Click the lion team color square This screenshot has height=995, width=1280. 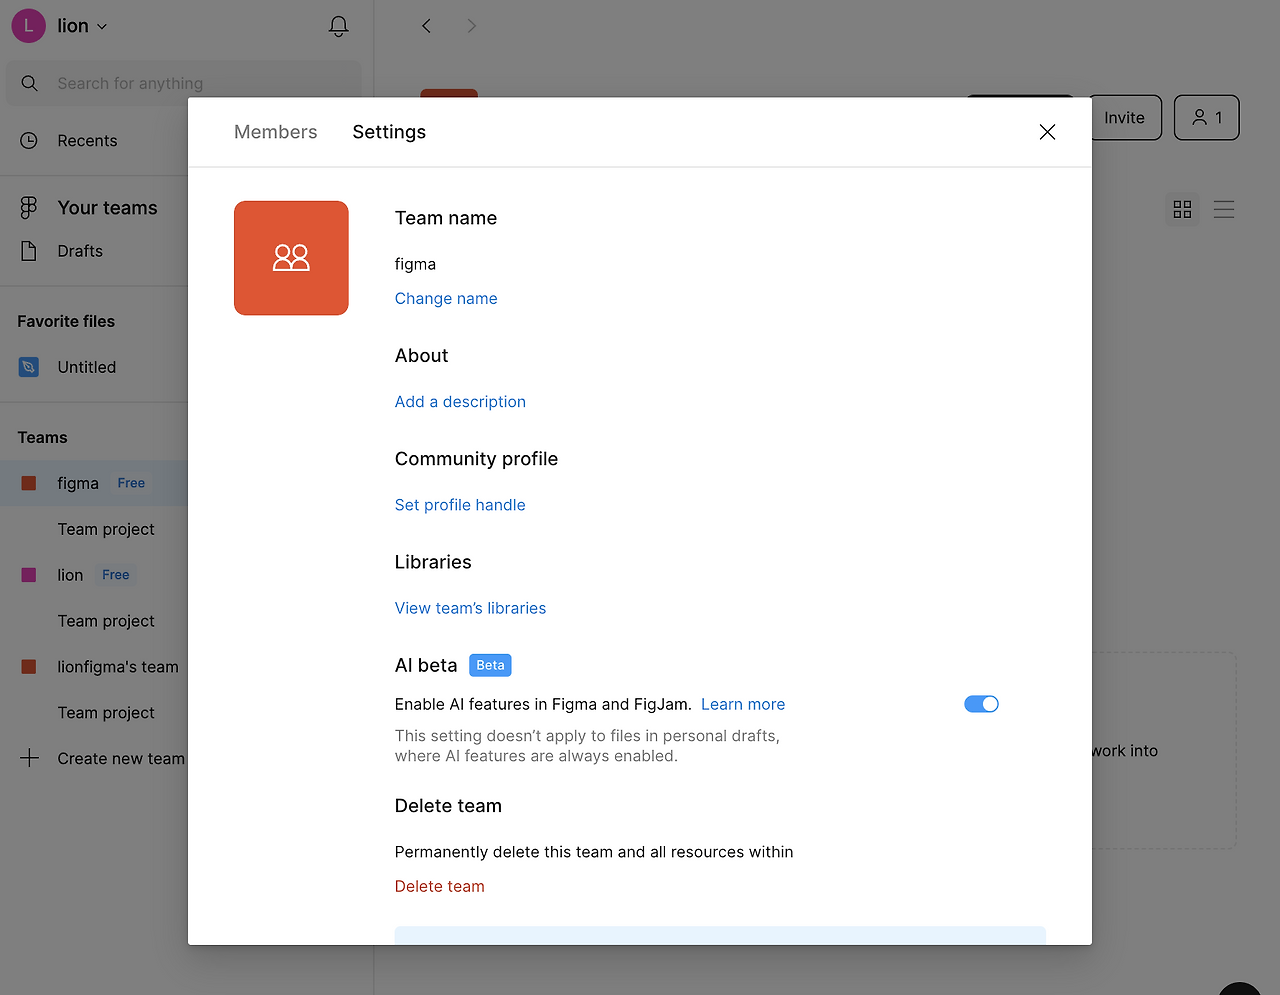point(29,575)
